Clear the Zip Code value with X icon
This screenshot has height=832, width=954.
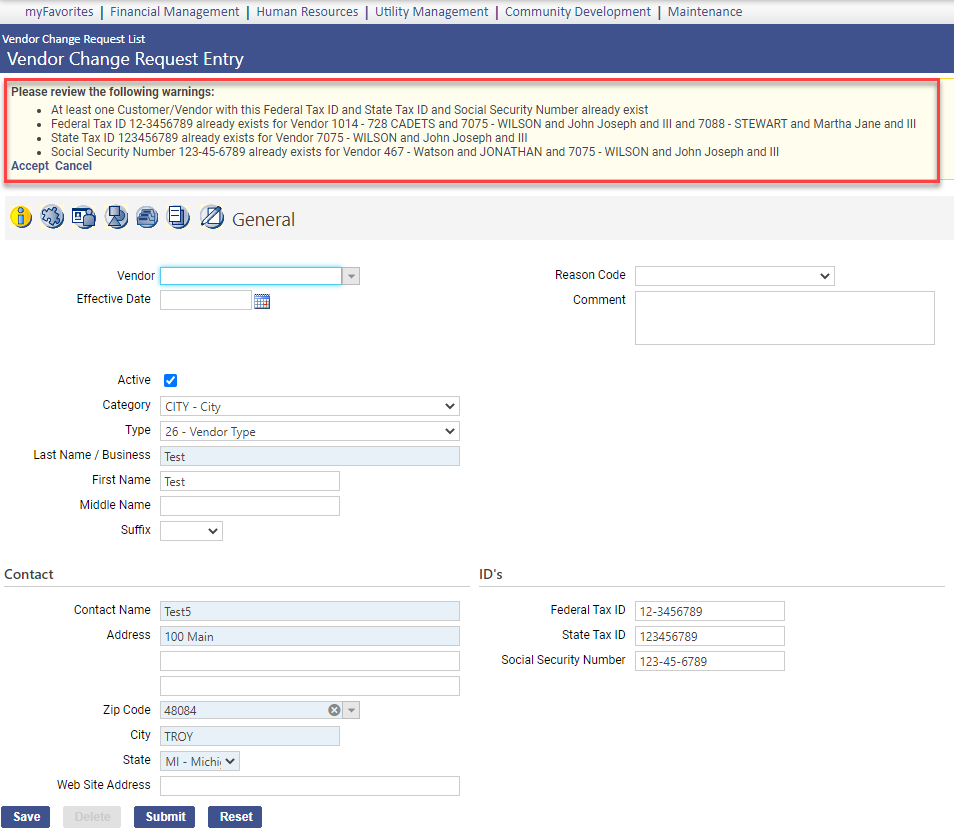pyautogui.click(x=335, y=710)
